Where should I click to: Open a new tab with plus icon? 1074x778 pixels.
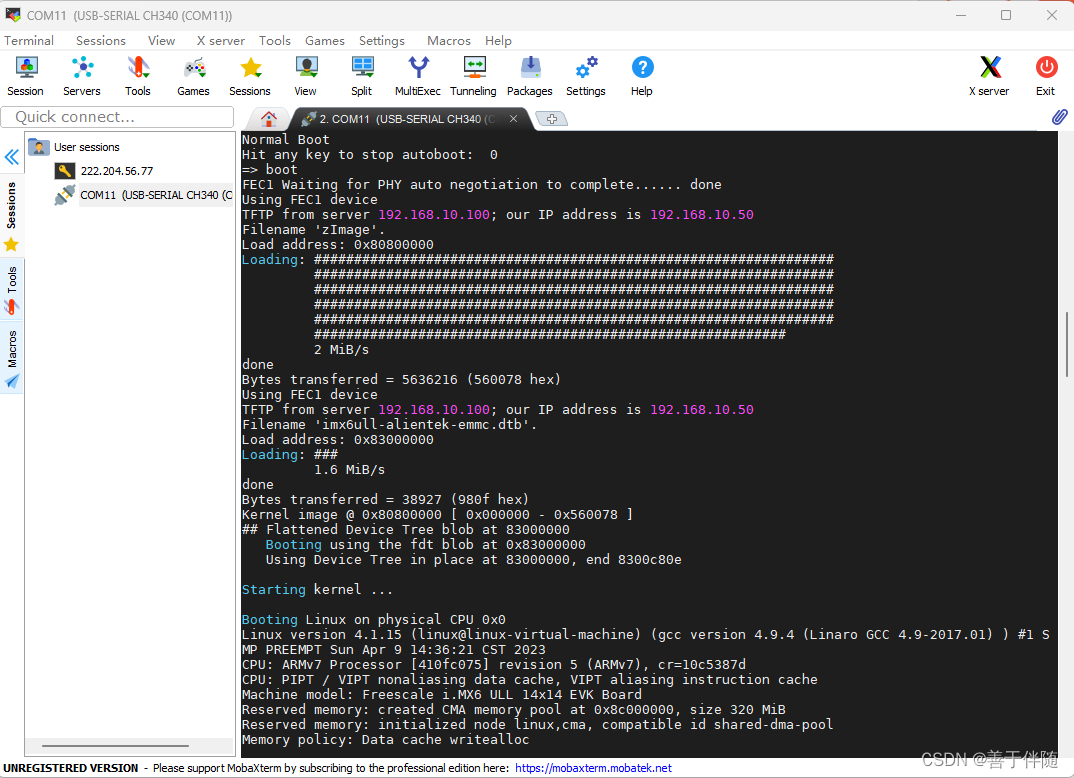(x=552, y=119)
